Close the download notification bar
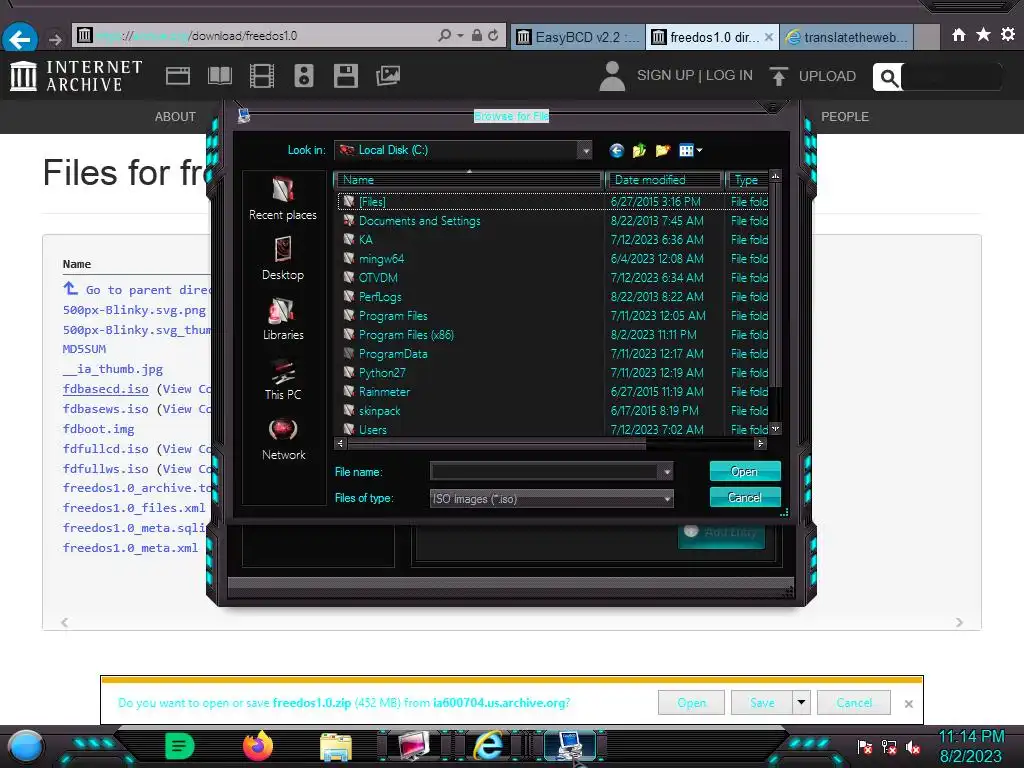The height and width of the screenshot is (768, 1024). pos(908,704)
